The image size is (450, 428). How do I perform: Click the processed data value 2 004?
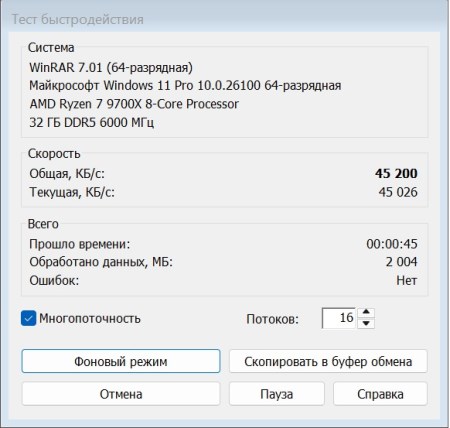[x=402, y=262]
